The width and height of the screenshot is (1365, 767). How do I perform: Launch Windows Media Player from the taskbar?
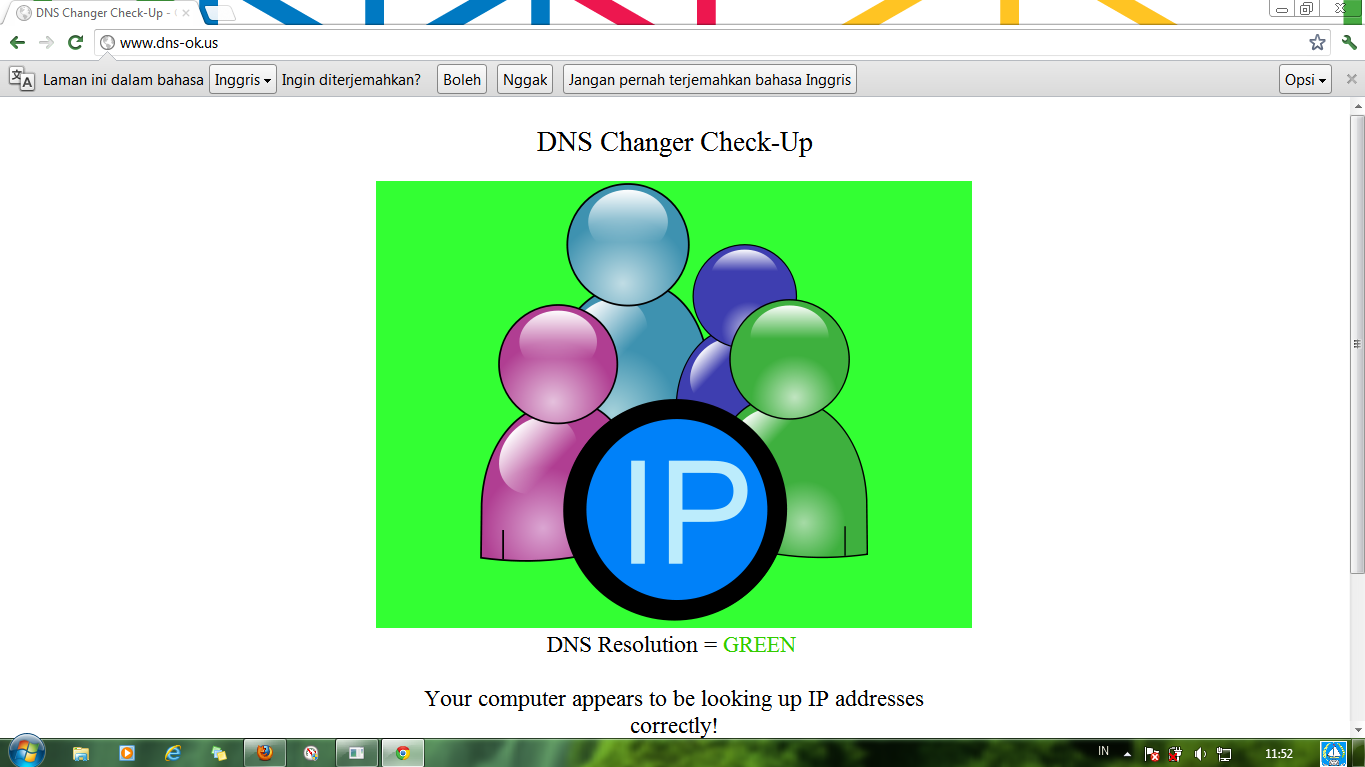pyautogui.click(x=127, y=753)
